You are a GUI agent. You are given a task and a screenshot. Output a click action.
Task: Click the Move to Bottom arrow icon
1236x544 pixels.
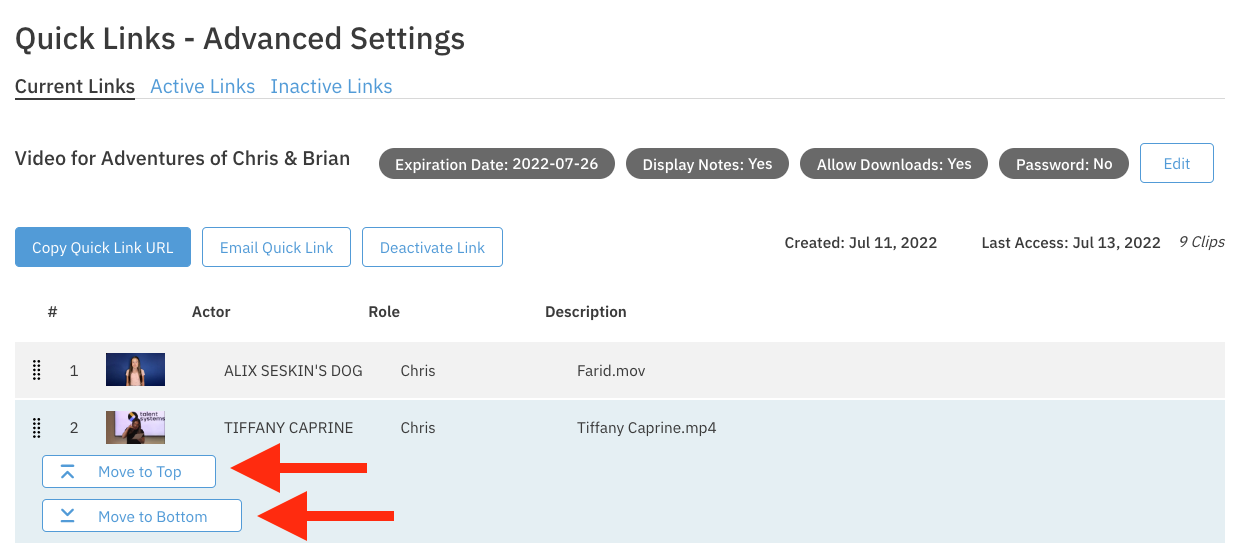pyautogui.click(x=68, y=516)
